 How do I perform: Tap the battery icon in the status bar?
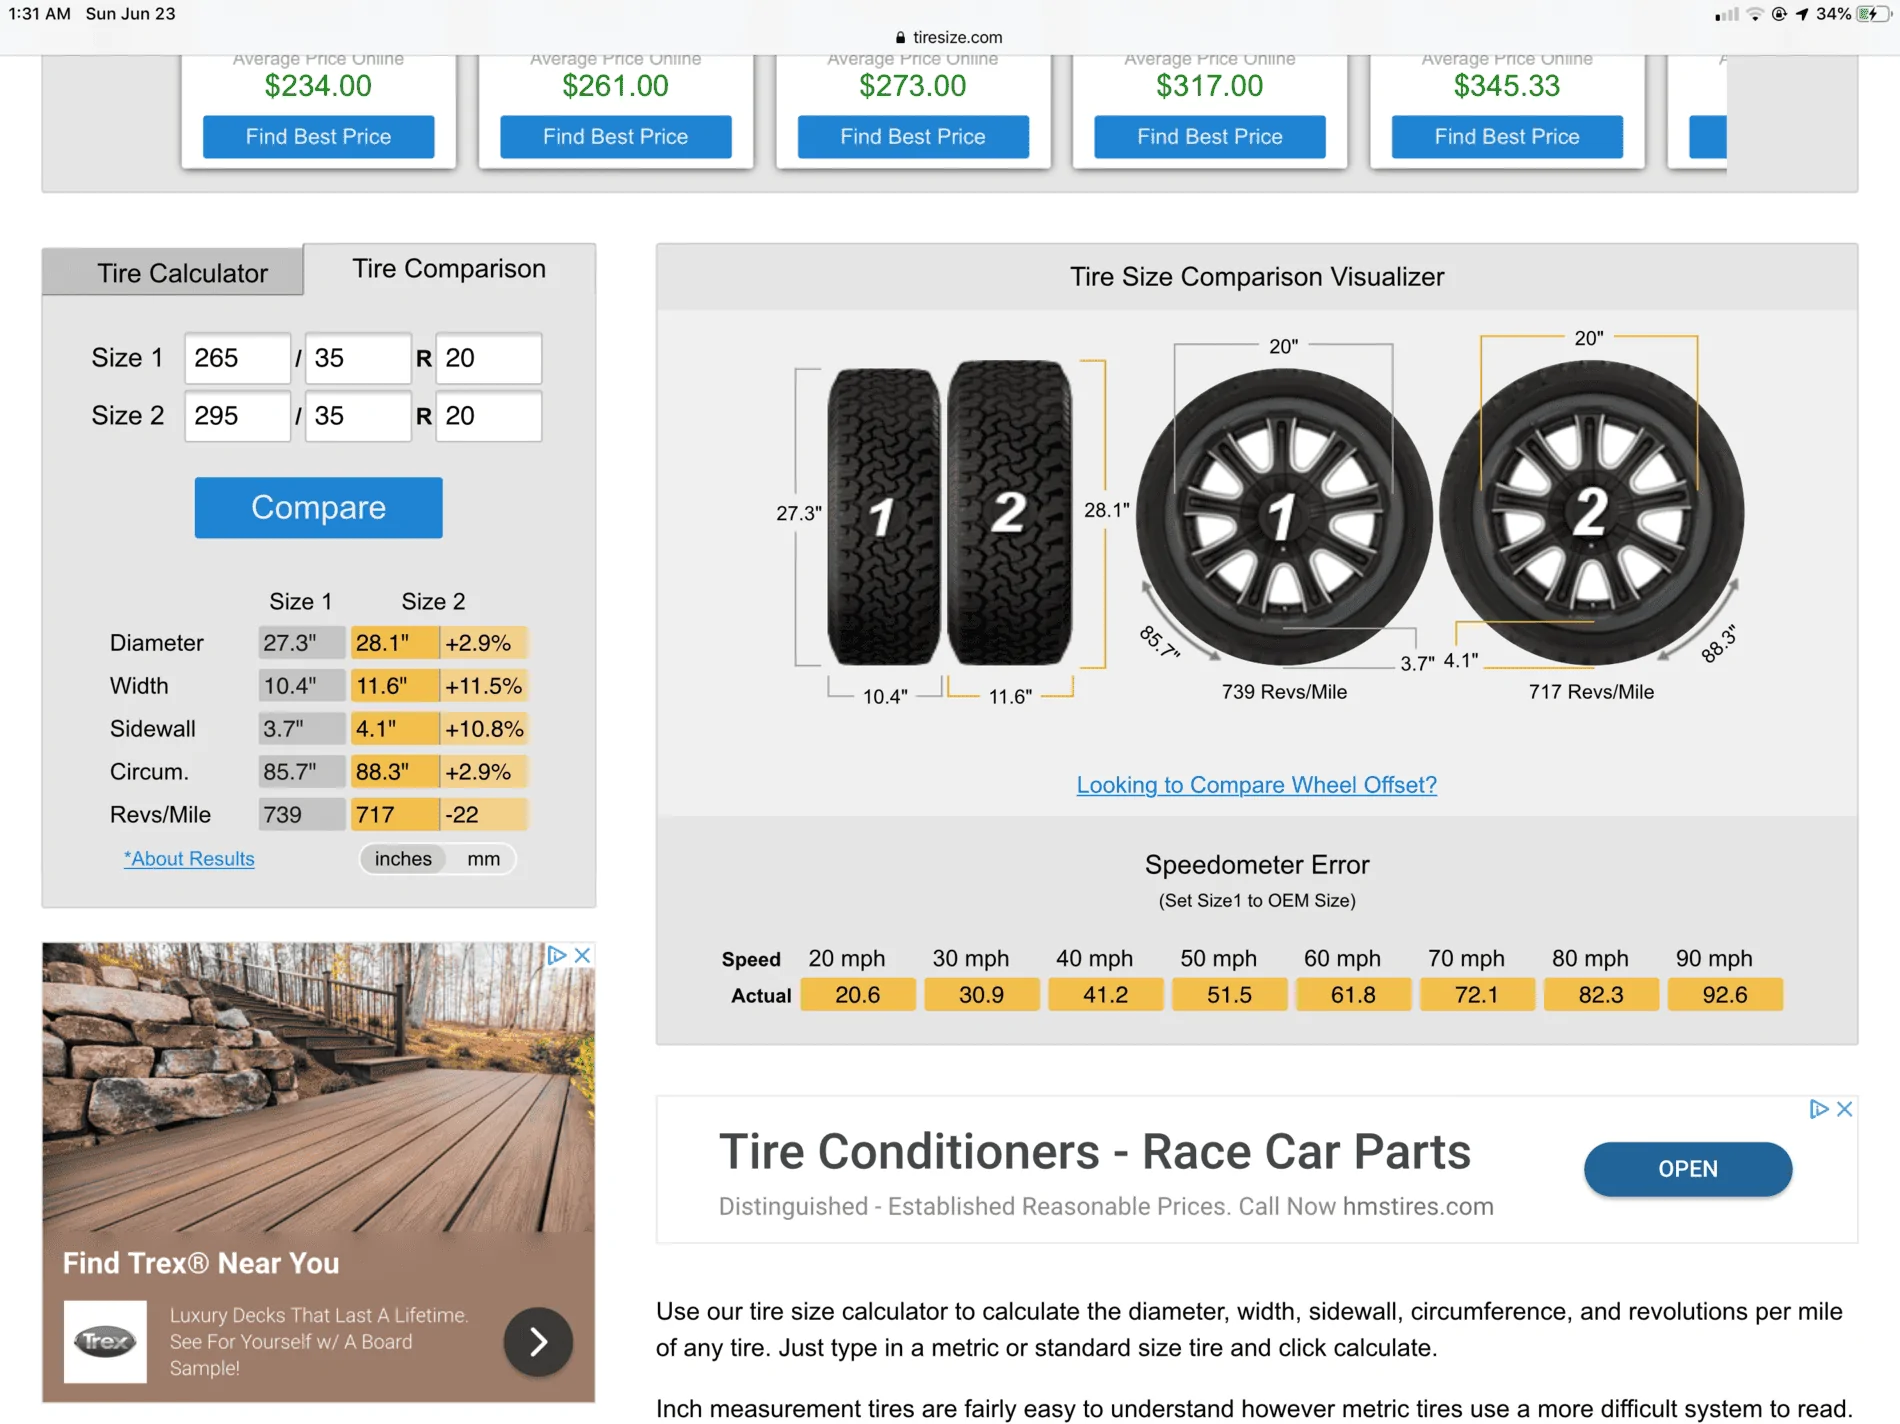(1871, 14)
